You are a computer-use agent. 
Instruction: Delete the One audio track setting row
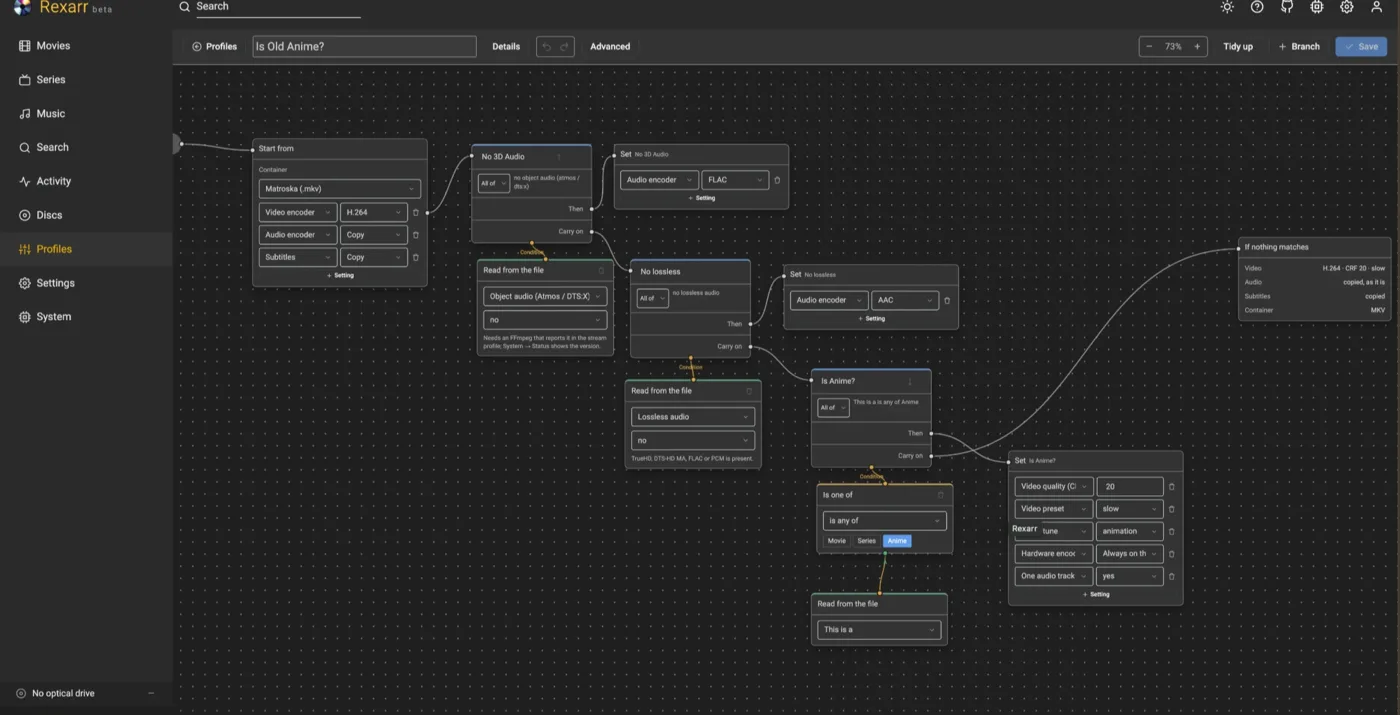click(1172, 576)
